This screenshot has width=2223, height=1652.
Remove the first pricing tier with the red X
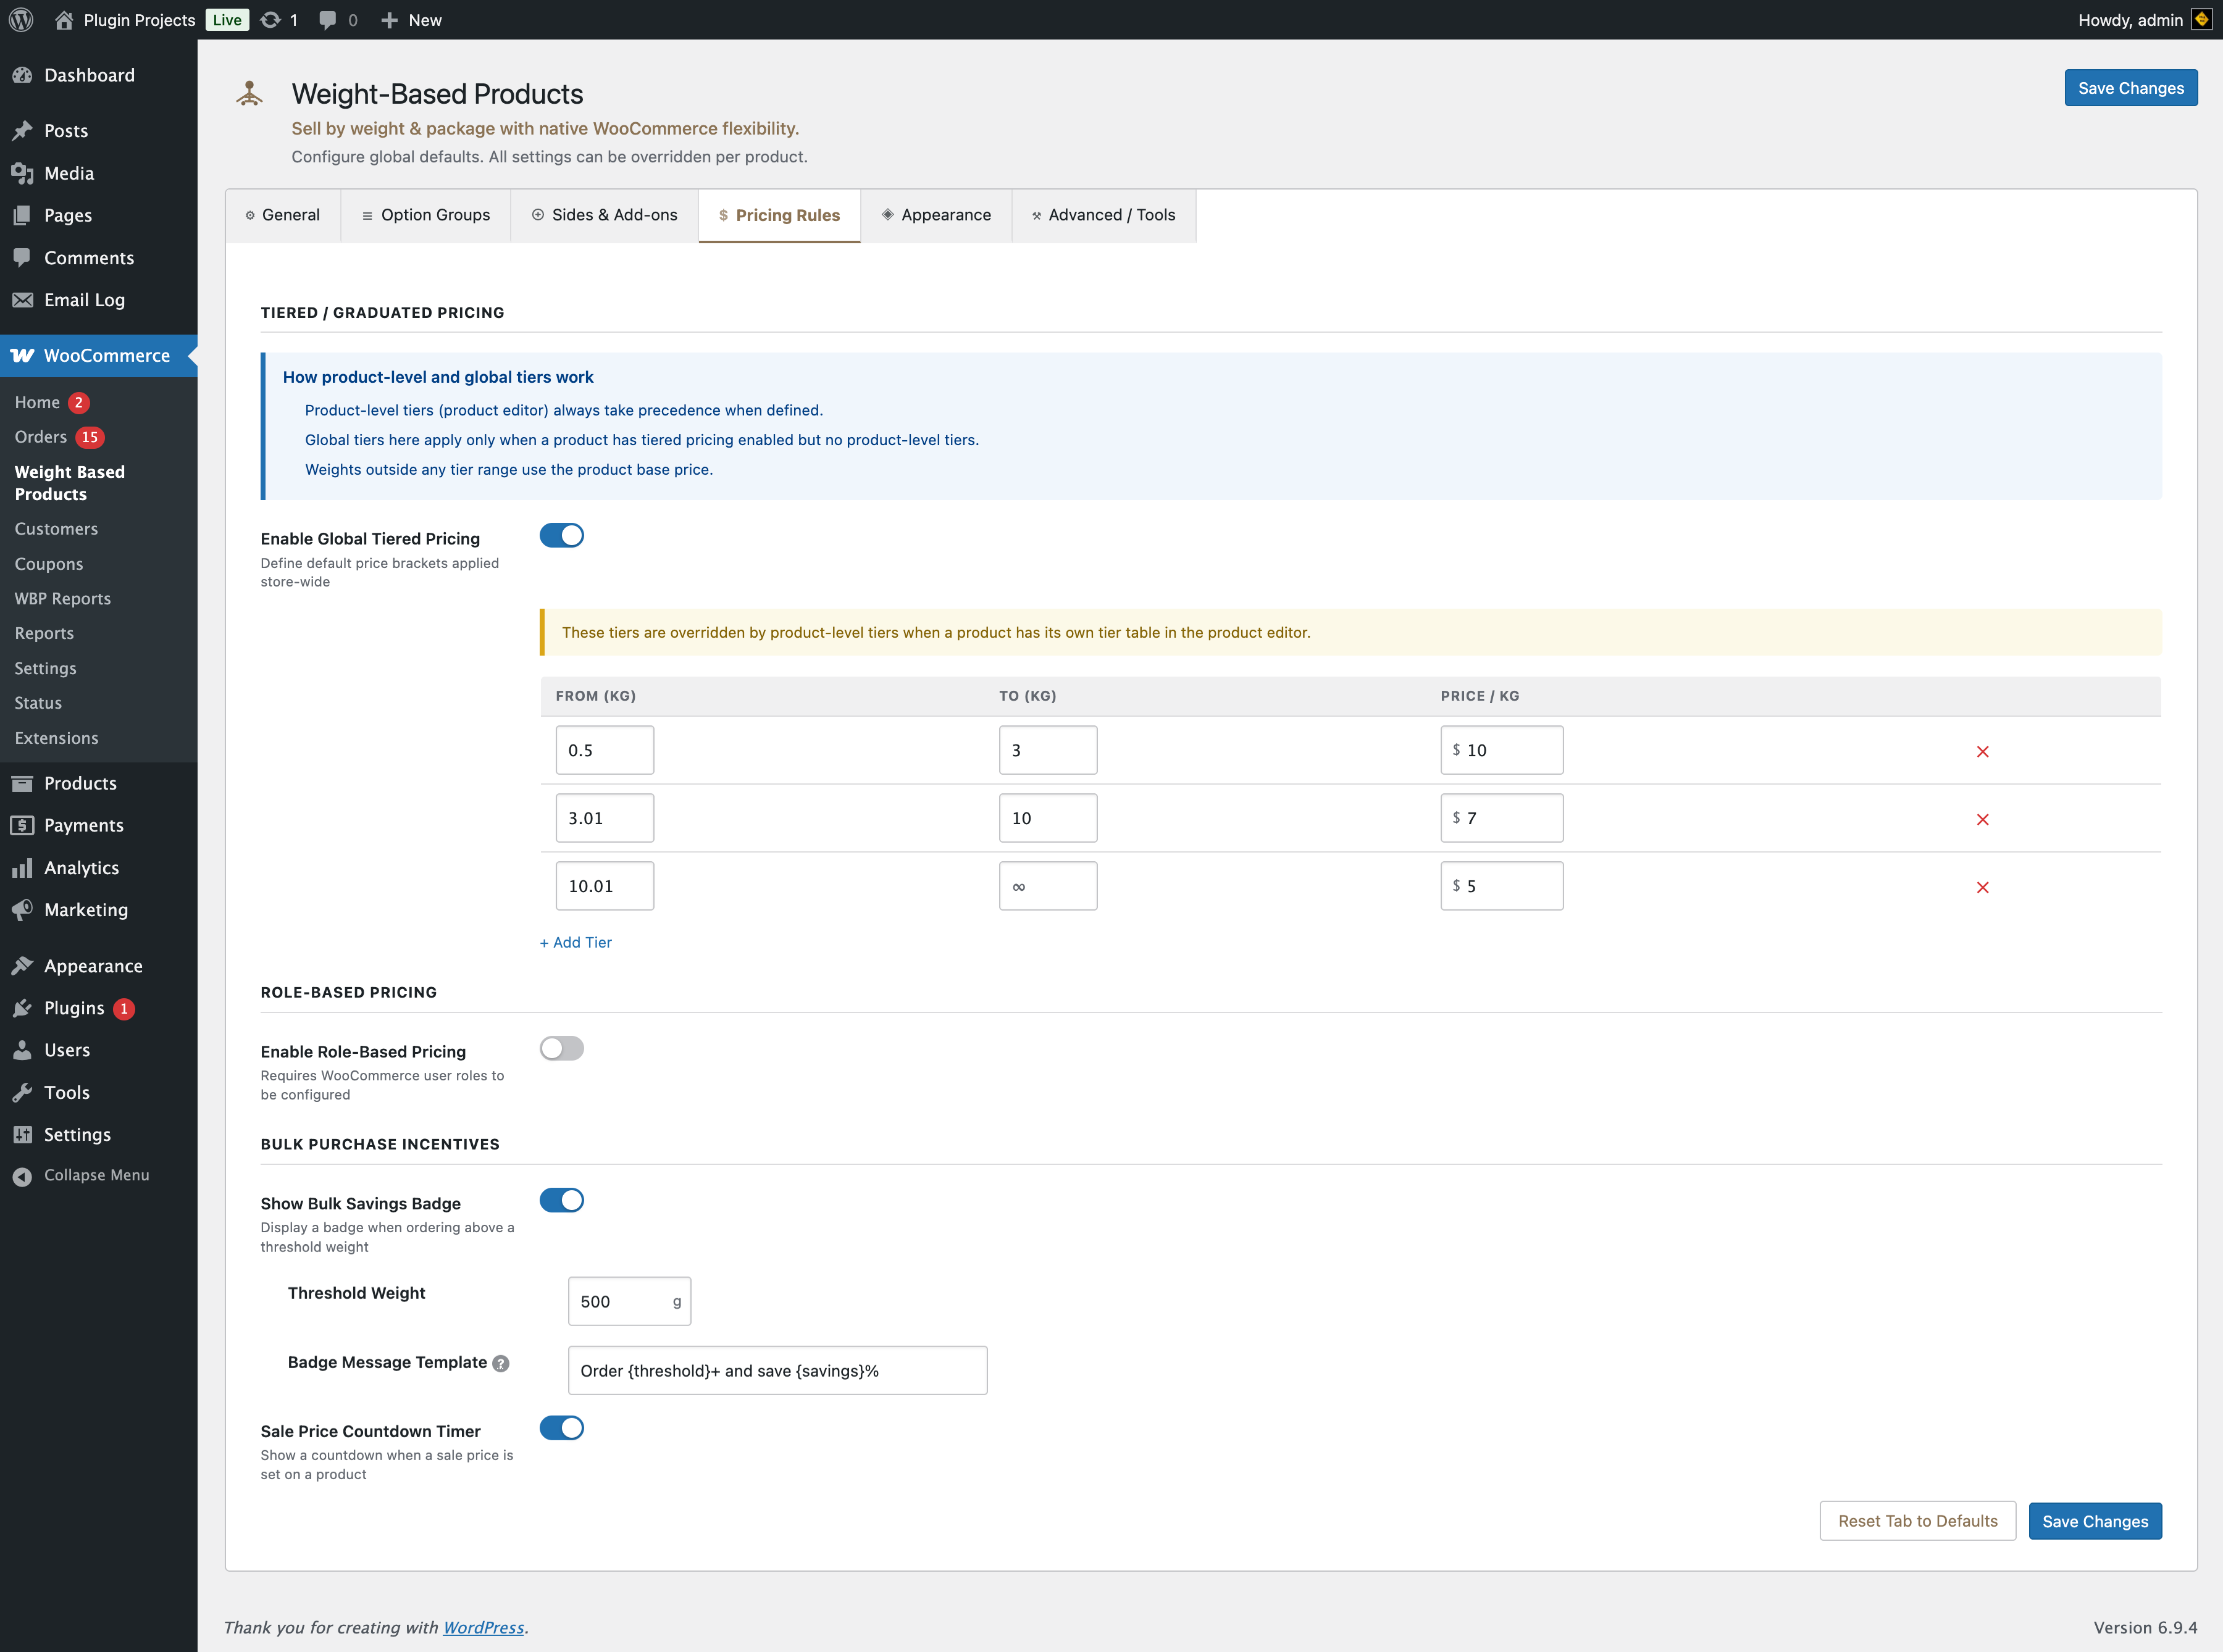point(1982,751)
